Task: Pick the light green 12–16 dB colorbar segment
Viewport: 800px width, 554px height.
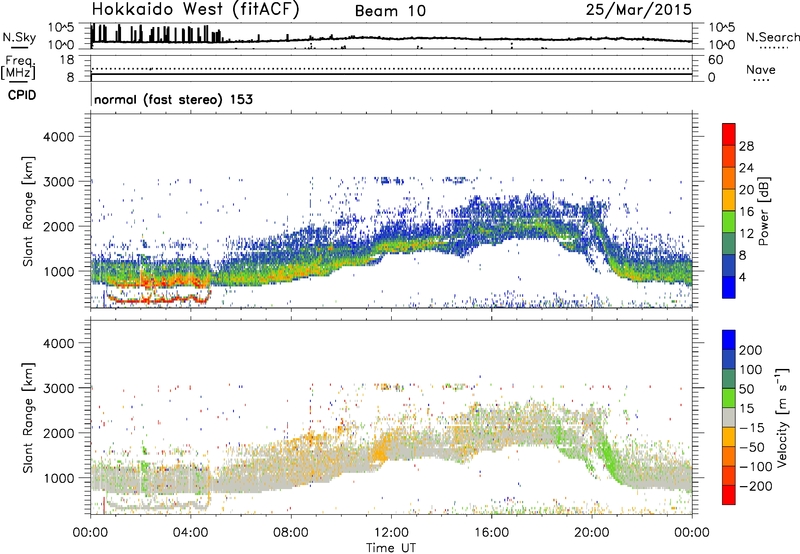Action: [x=729, y=222]
